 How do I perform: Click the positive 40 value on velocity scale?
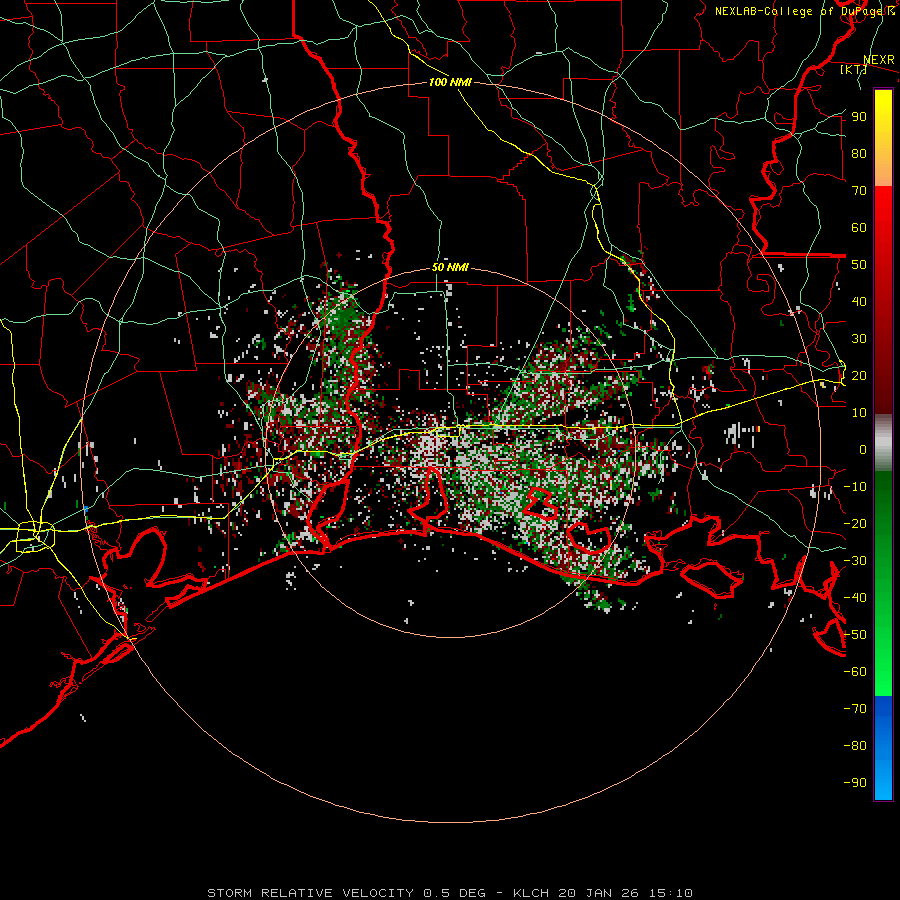pos(859,301)
